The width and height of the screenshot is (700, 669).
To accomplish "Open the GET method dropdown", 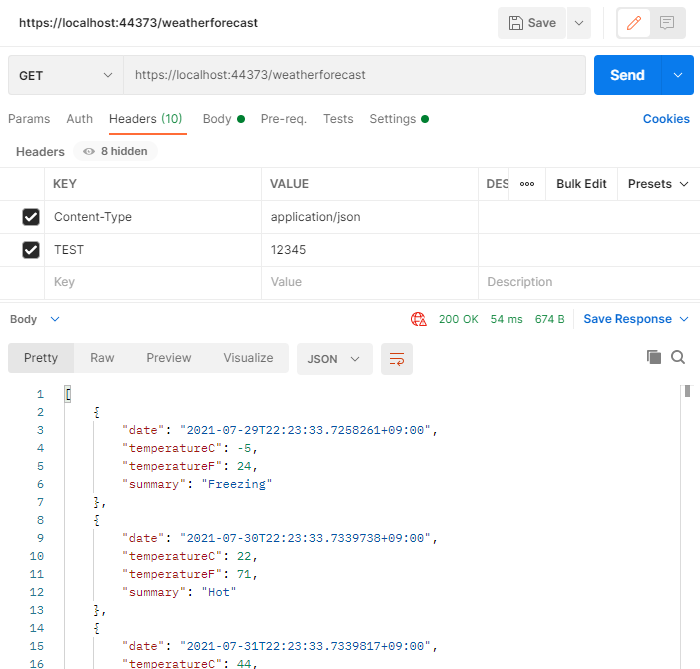I will pos(66,75).
